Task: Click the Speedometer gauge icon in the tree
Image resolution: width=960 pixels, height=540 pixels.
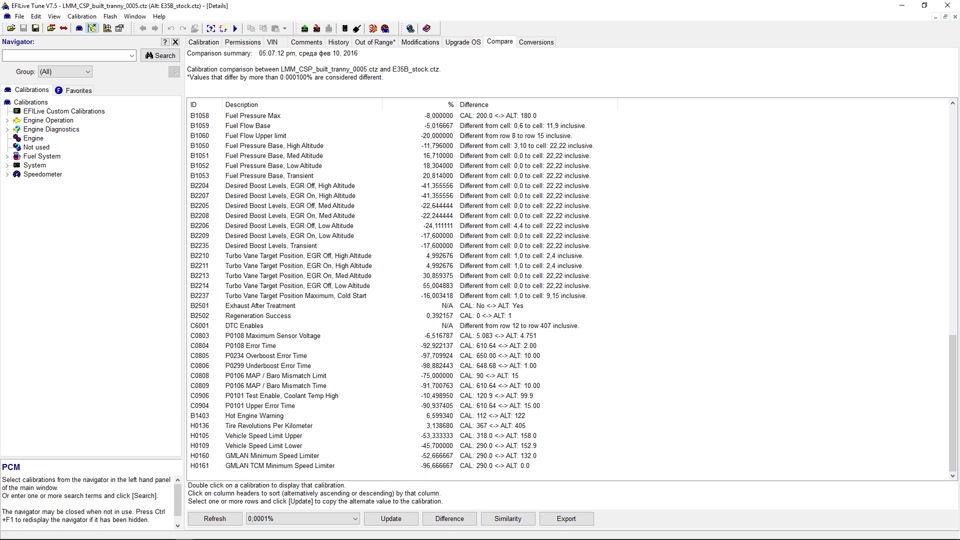Action: [x=17, y=174]
